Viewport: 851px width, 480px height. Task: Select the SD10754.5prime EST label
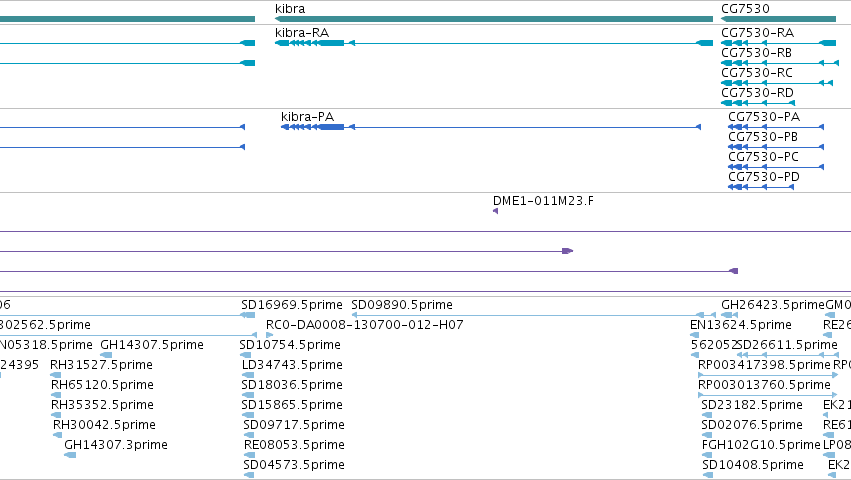point(290,345)
